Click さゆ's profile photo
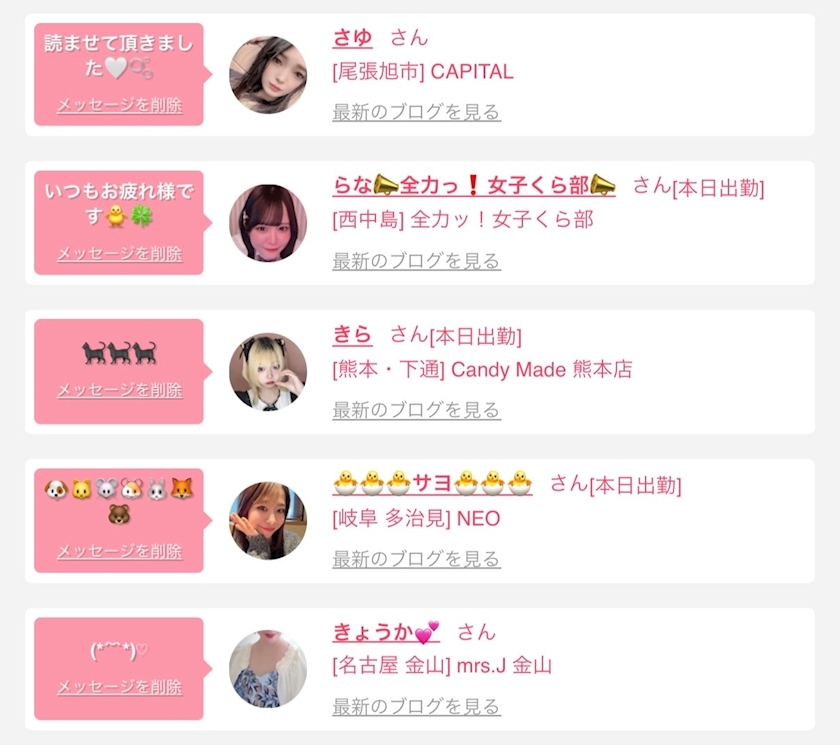The image size is (840, 745). click(268, 75)
